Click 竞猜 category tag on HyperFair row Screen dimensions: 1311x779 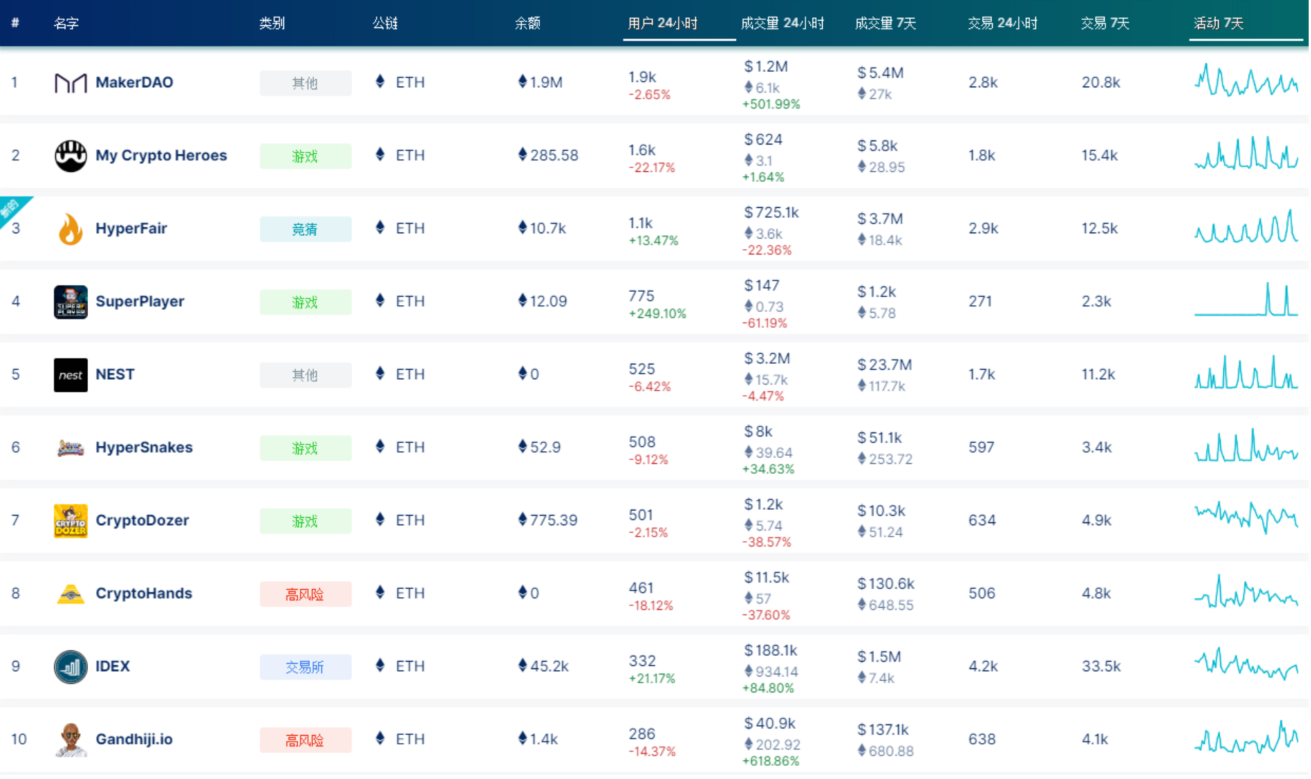coord(305,229)
